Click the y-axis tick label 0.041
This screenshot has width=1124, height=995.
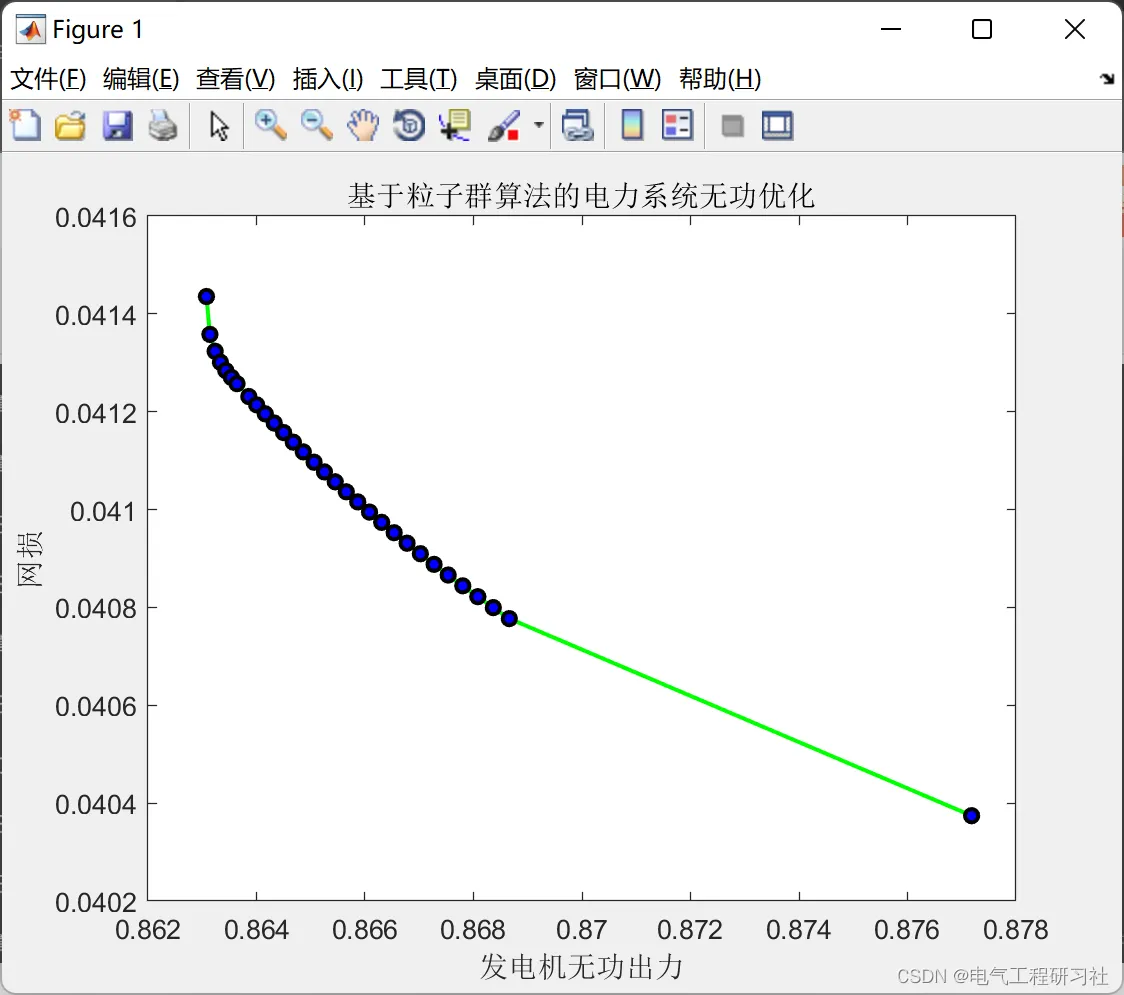pyautogui.click(x=103, y=512)
